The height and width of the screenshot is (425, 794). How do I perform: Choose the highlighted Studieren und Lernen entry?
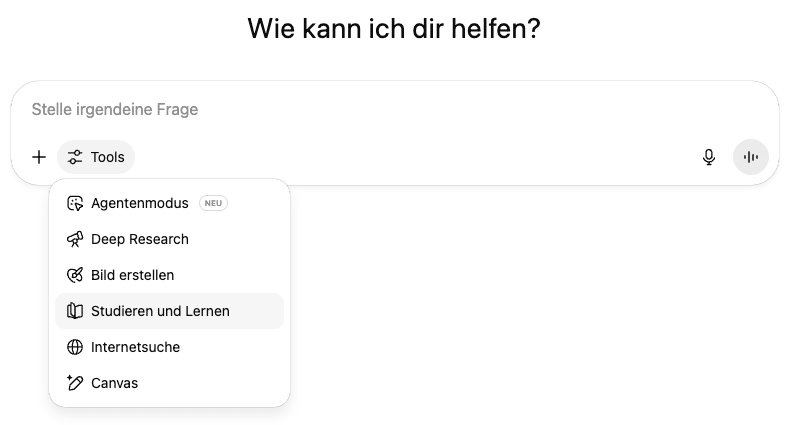pos(169,311)
